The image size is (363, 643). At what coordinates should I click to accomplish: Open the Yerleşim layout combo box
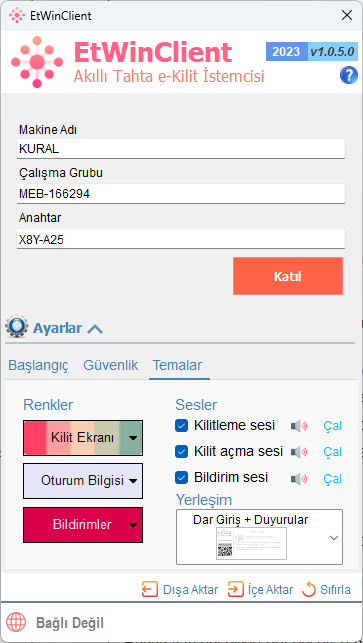259,537
